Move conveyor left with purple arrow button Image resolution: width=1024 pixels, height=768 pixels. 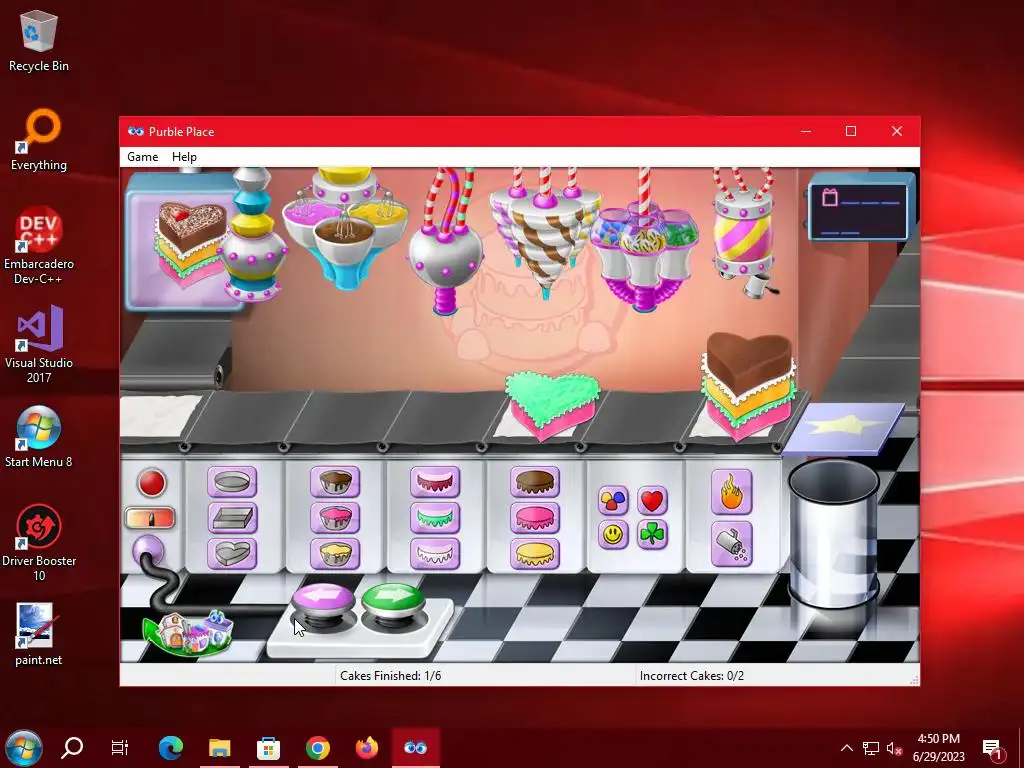[323, 601]
